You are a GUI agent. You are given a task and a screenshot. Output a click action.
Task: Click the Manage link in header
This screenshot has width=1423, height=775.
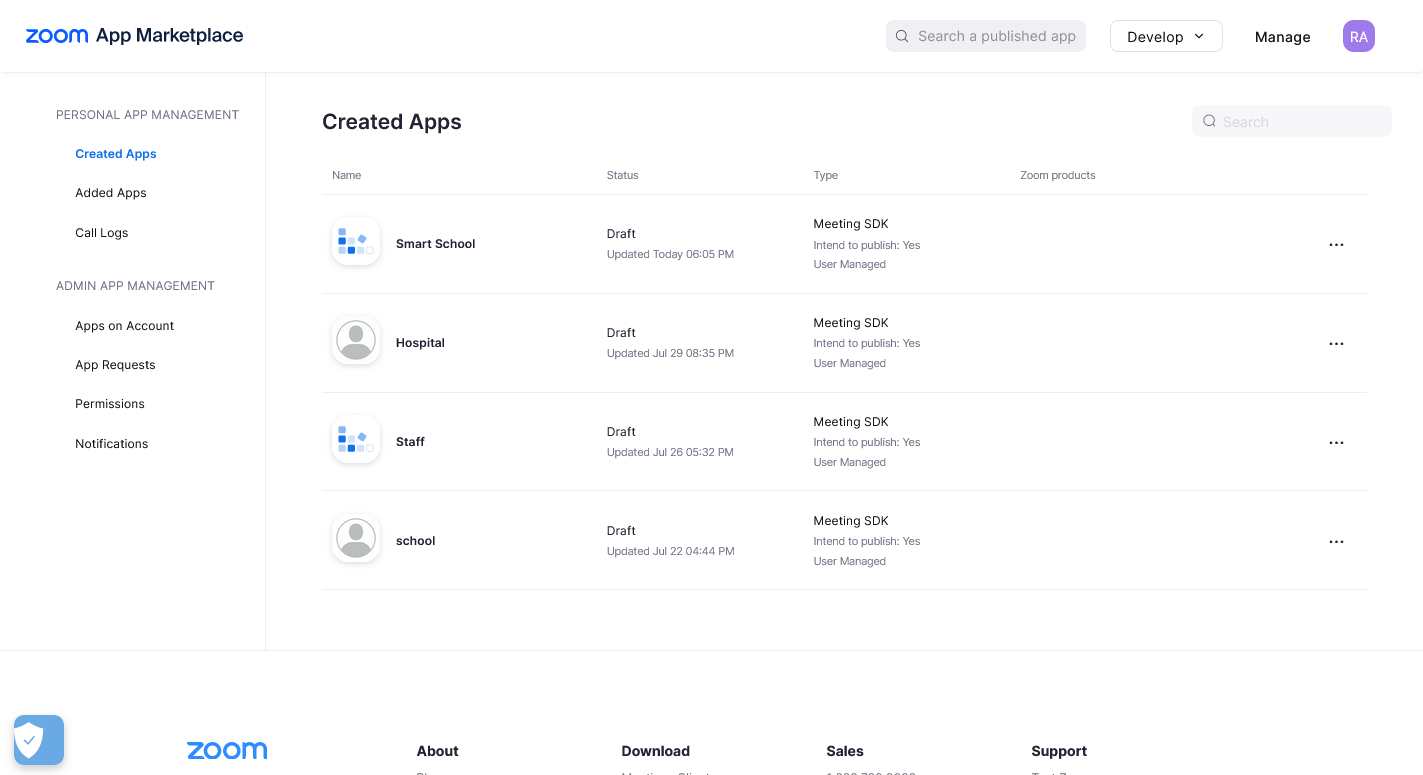[1282, 37]
